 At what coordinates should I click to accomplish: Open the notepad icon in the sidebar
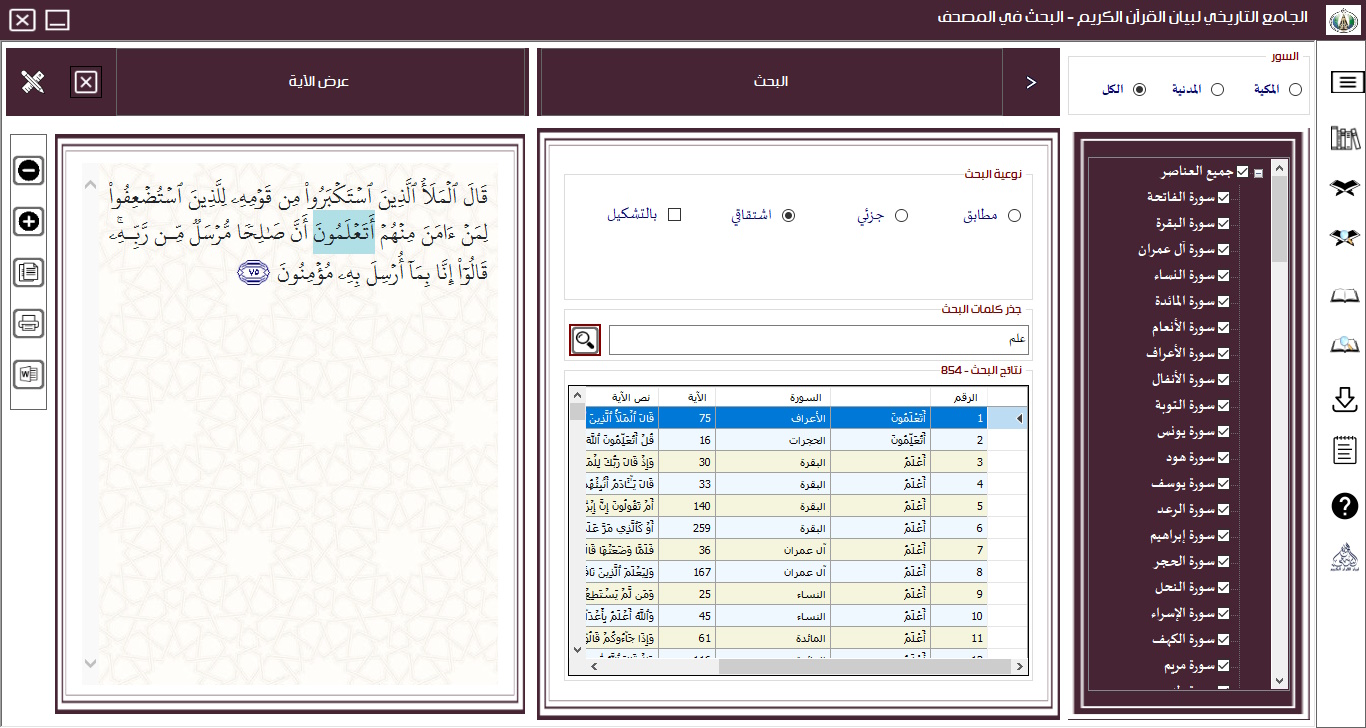[x=1346, y=450]
